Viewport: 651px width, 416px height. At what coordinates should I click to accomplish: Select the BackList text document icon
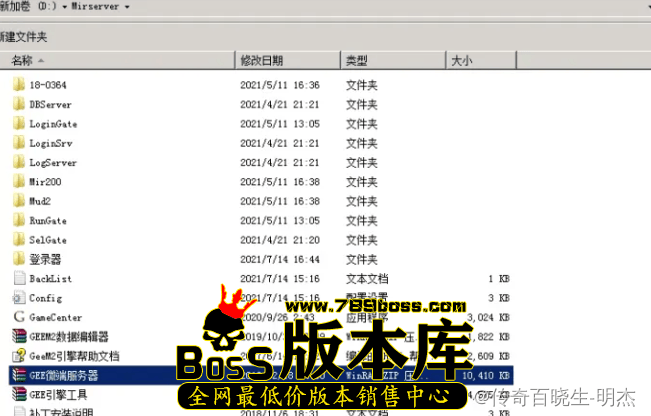coord(18,278)
